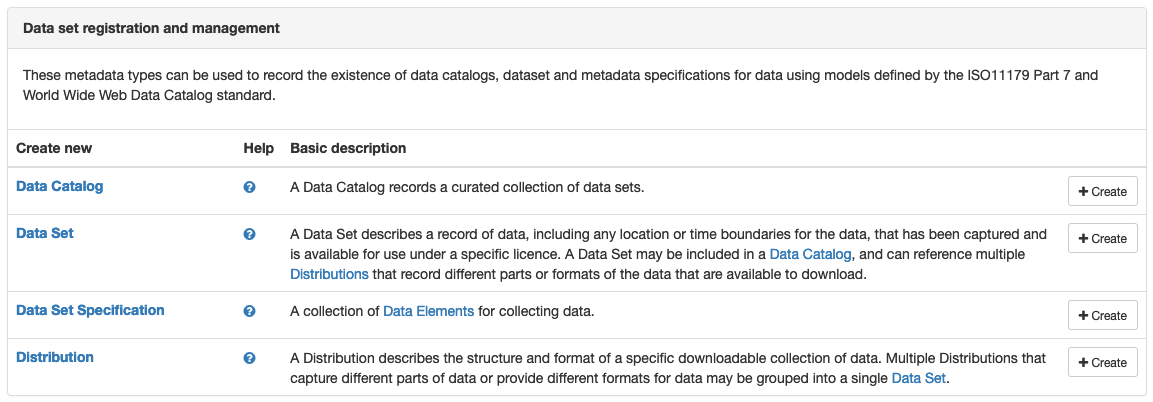Follow Data Catalog link in Data Set description
The width and height of the screenshot is (1153, 402).
point(810,254)
